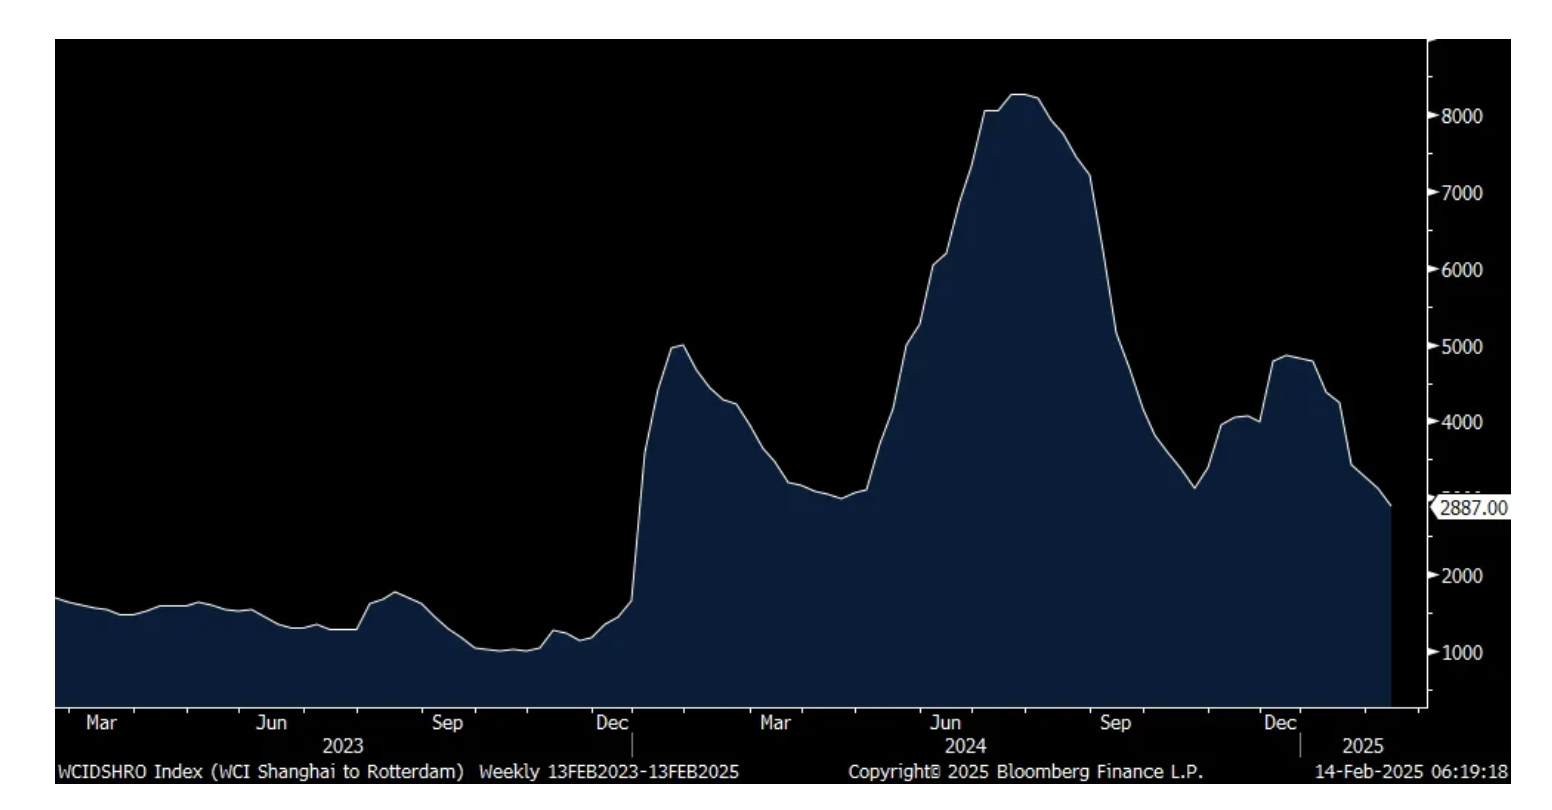Click the 2023 year label
Screen dimensions: 1552x810
pyautogui.click(x=343, y=746)
